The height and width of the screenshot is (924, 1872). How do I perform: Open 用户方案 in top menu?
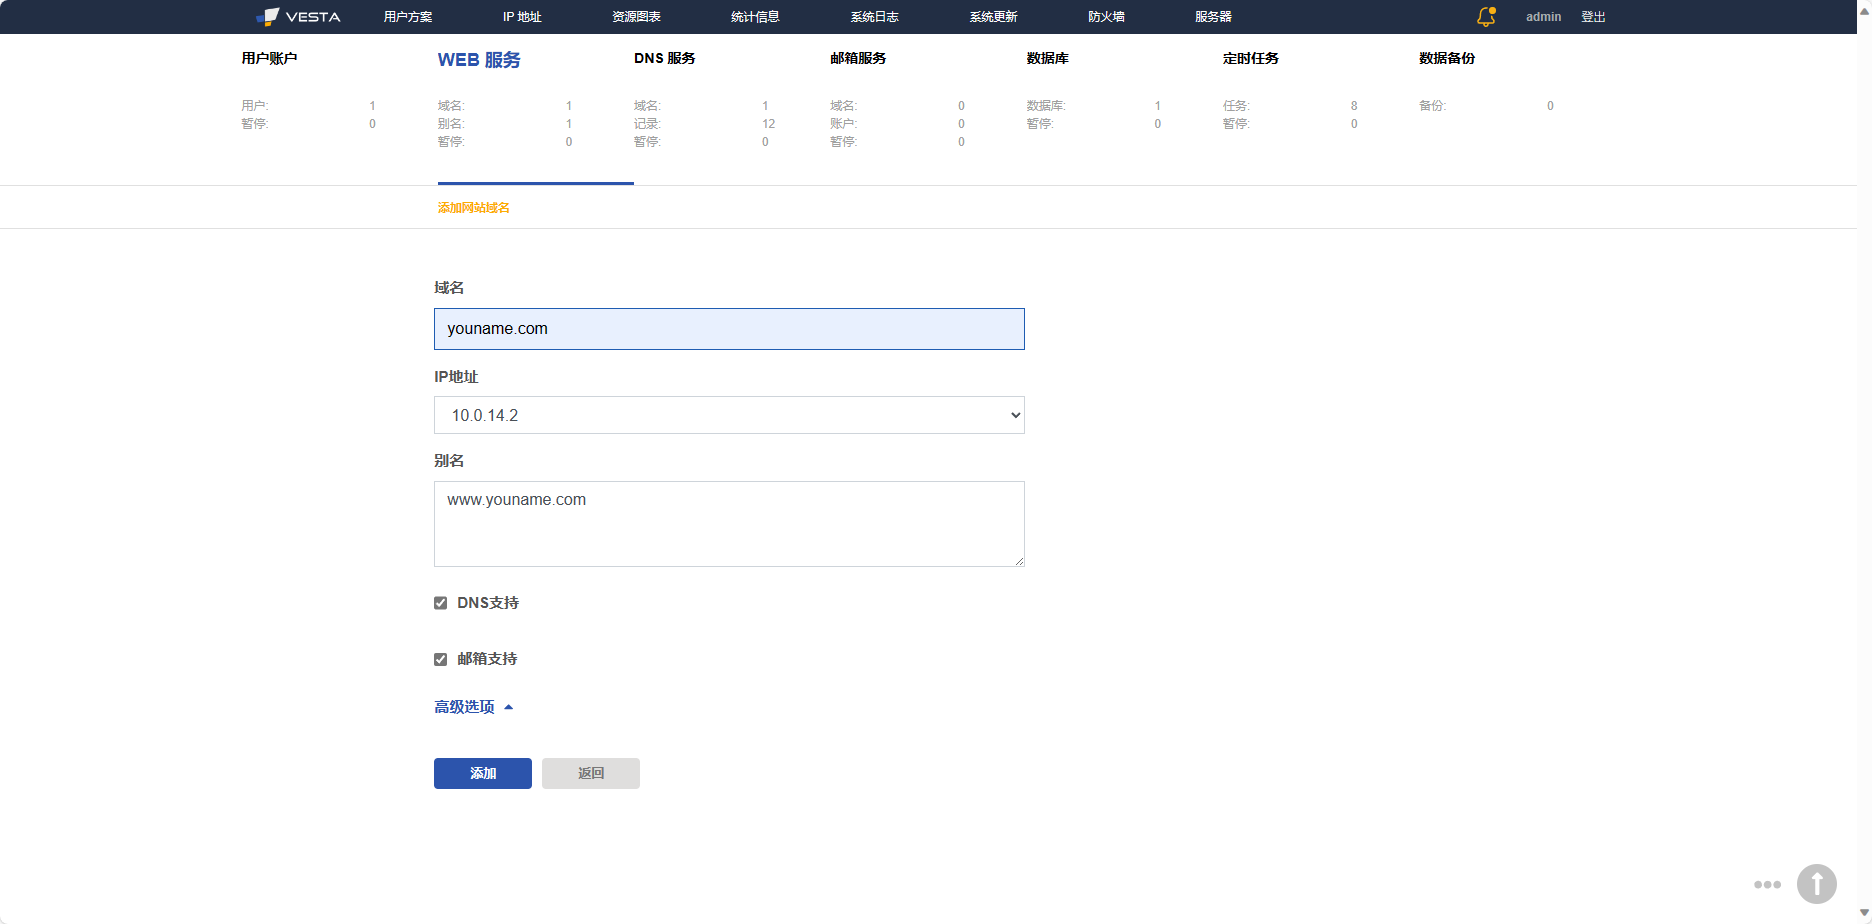(408, 17)
